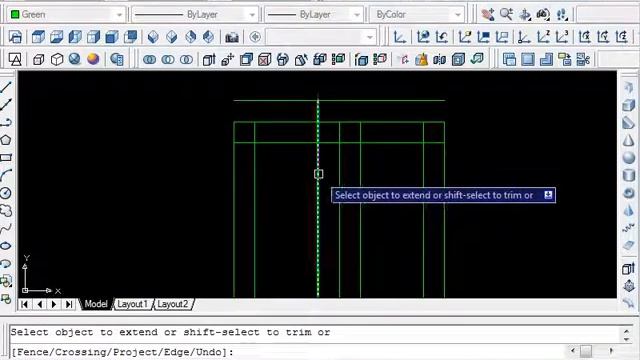
Task: Jump to the first layout tab
Action: pos(24,304)
